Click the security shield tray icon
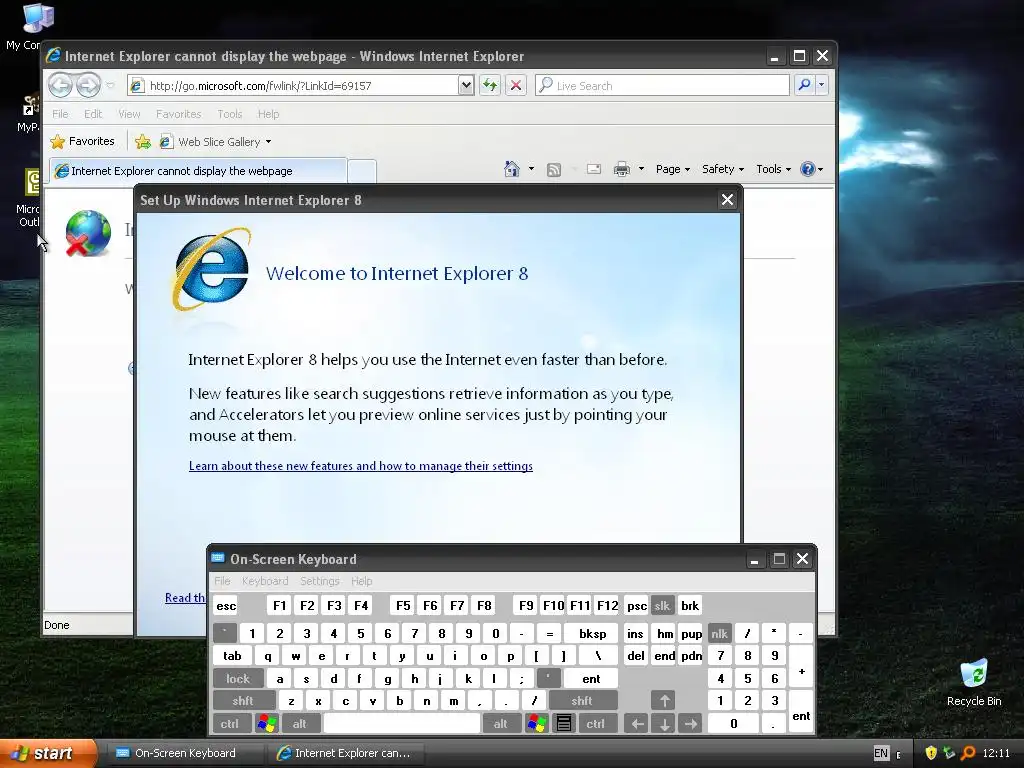Image resolution: width=1024 pixels, height=768 pixels. [931, 753]
